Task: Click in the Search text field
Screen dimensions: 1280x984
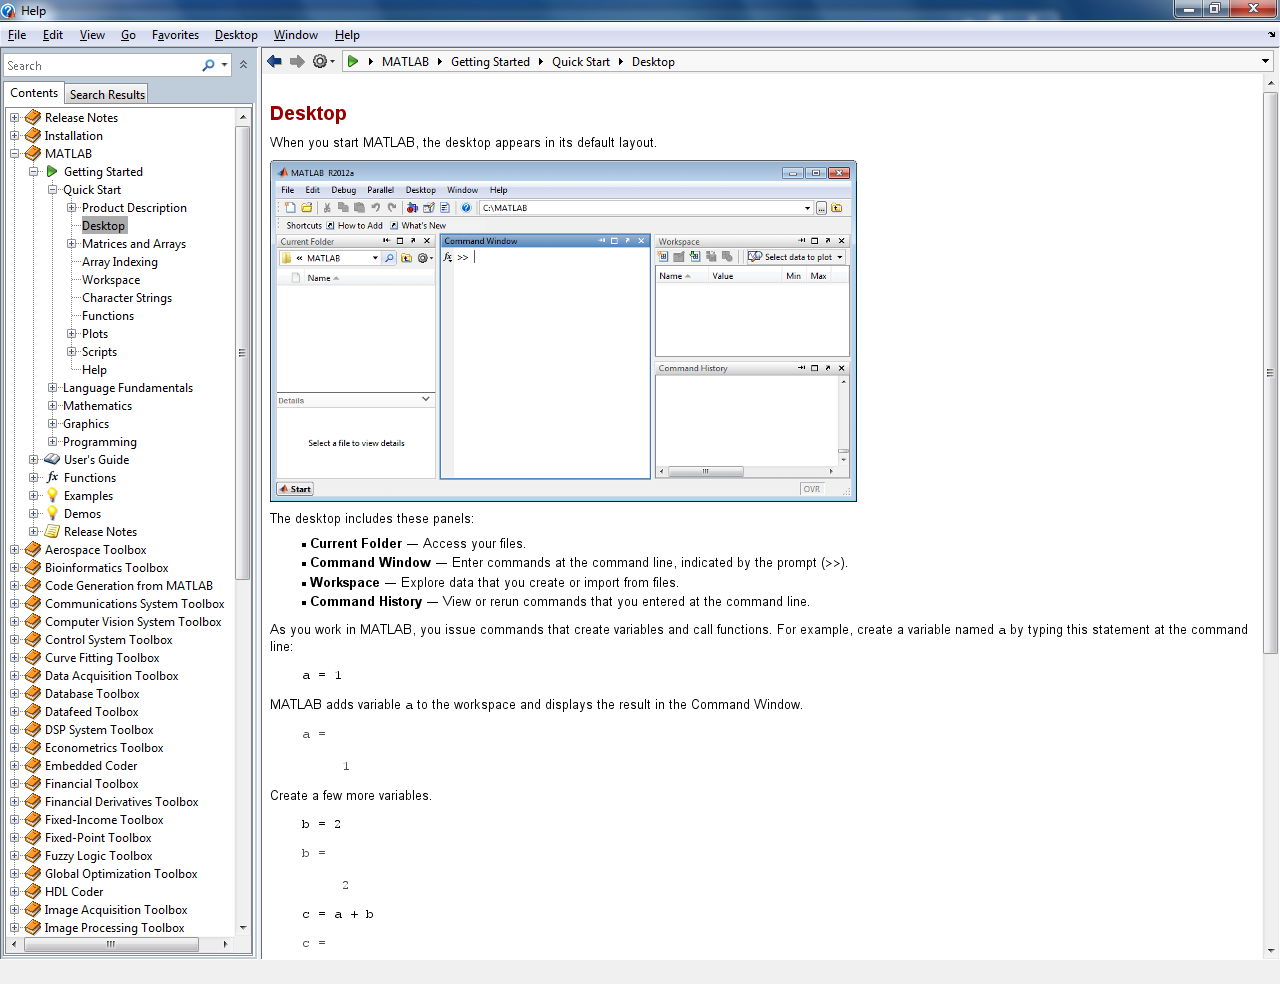Action: coord(101,65)
